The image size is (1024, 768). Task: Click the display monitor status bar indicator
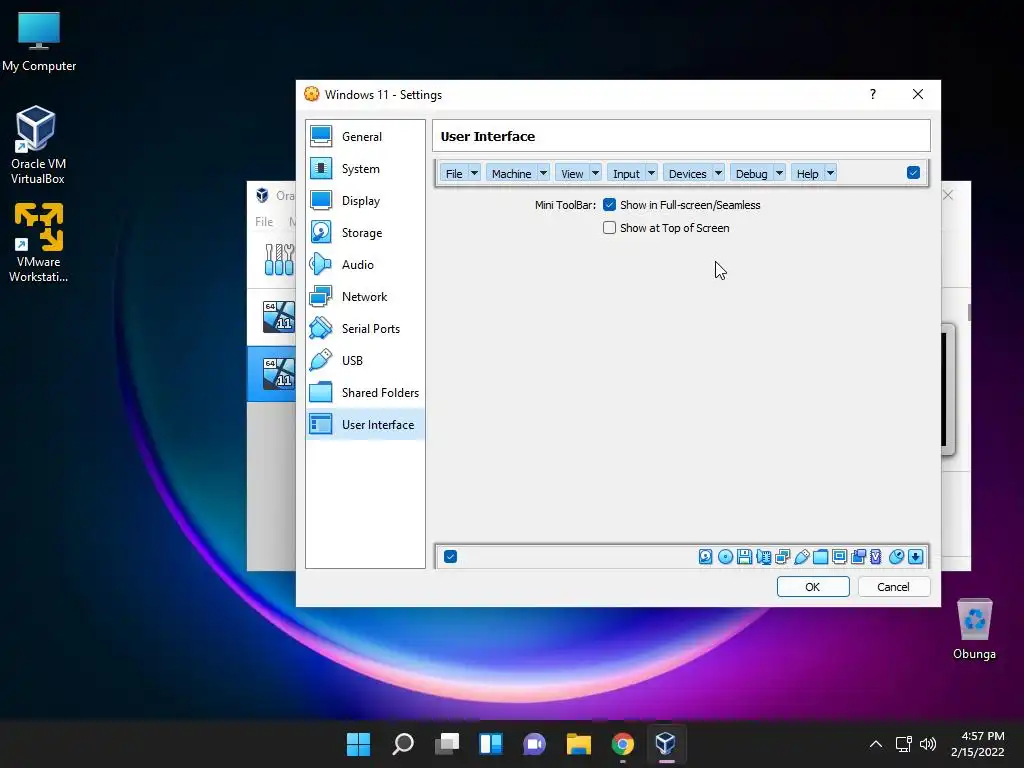pyautogui.click(x=839, y=556)
